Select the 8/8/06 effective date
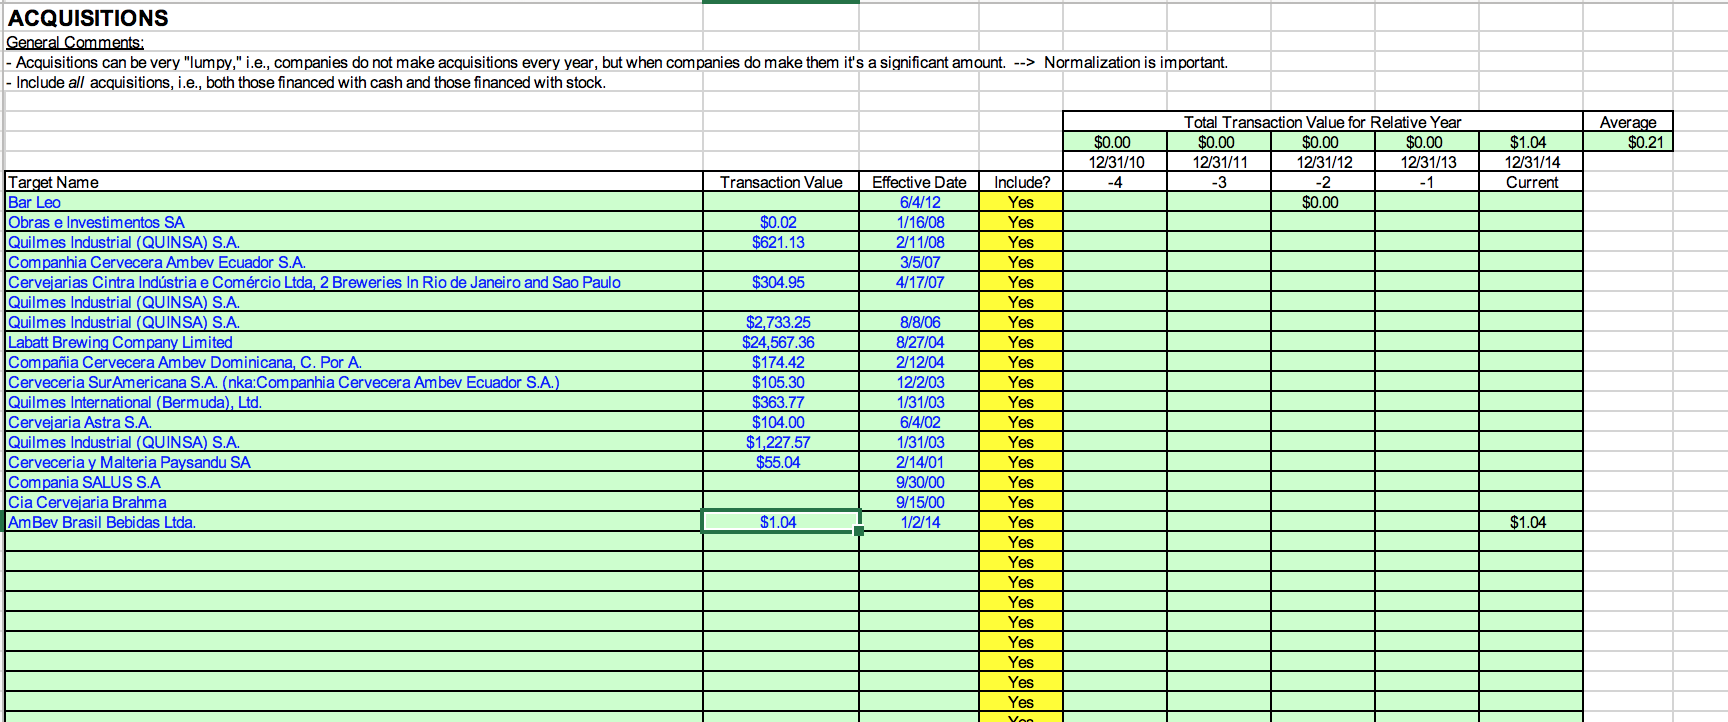 point(920,322)
